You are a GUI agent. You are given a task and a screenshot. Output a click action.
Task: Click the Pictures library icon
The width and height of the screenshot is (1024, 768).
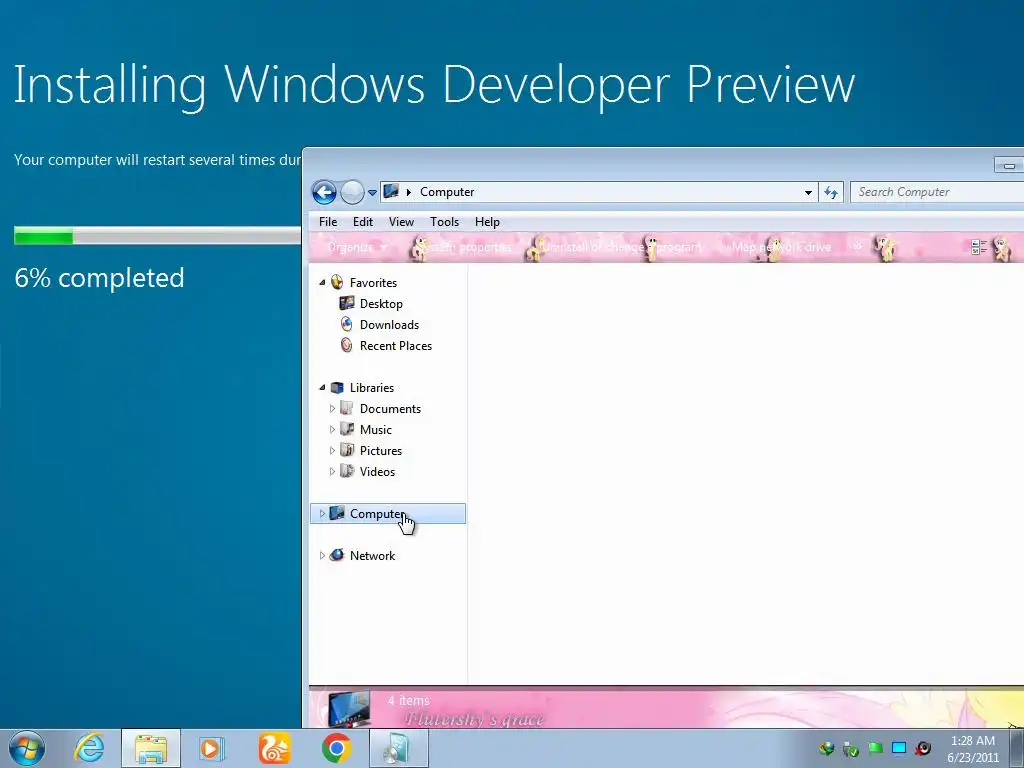tap(347, 450)
